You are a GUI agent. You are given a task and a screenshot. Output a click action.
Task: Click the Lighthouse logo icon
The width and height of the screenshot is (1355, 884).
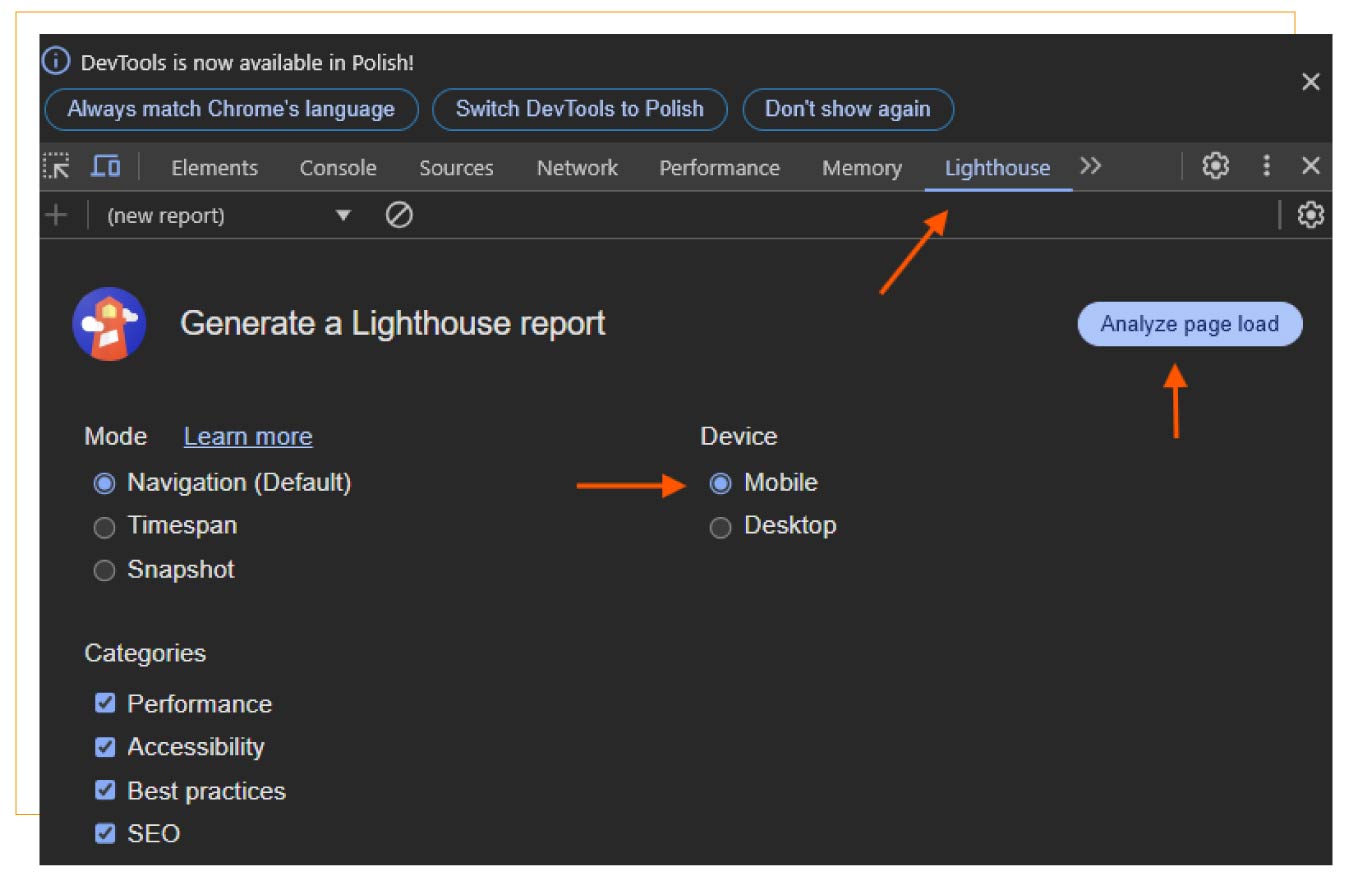pos(110,324)
